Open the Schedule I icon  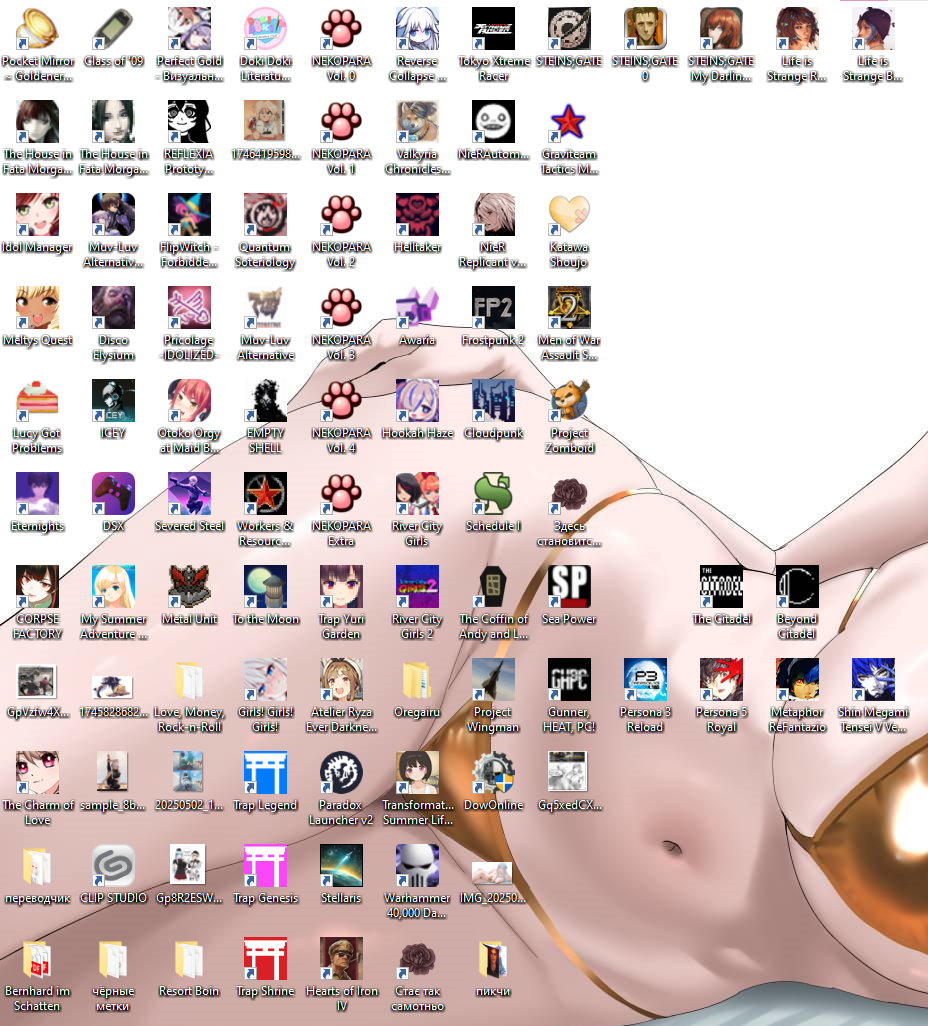pos(493,494)
